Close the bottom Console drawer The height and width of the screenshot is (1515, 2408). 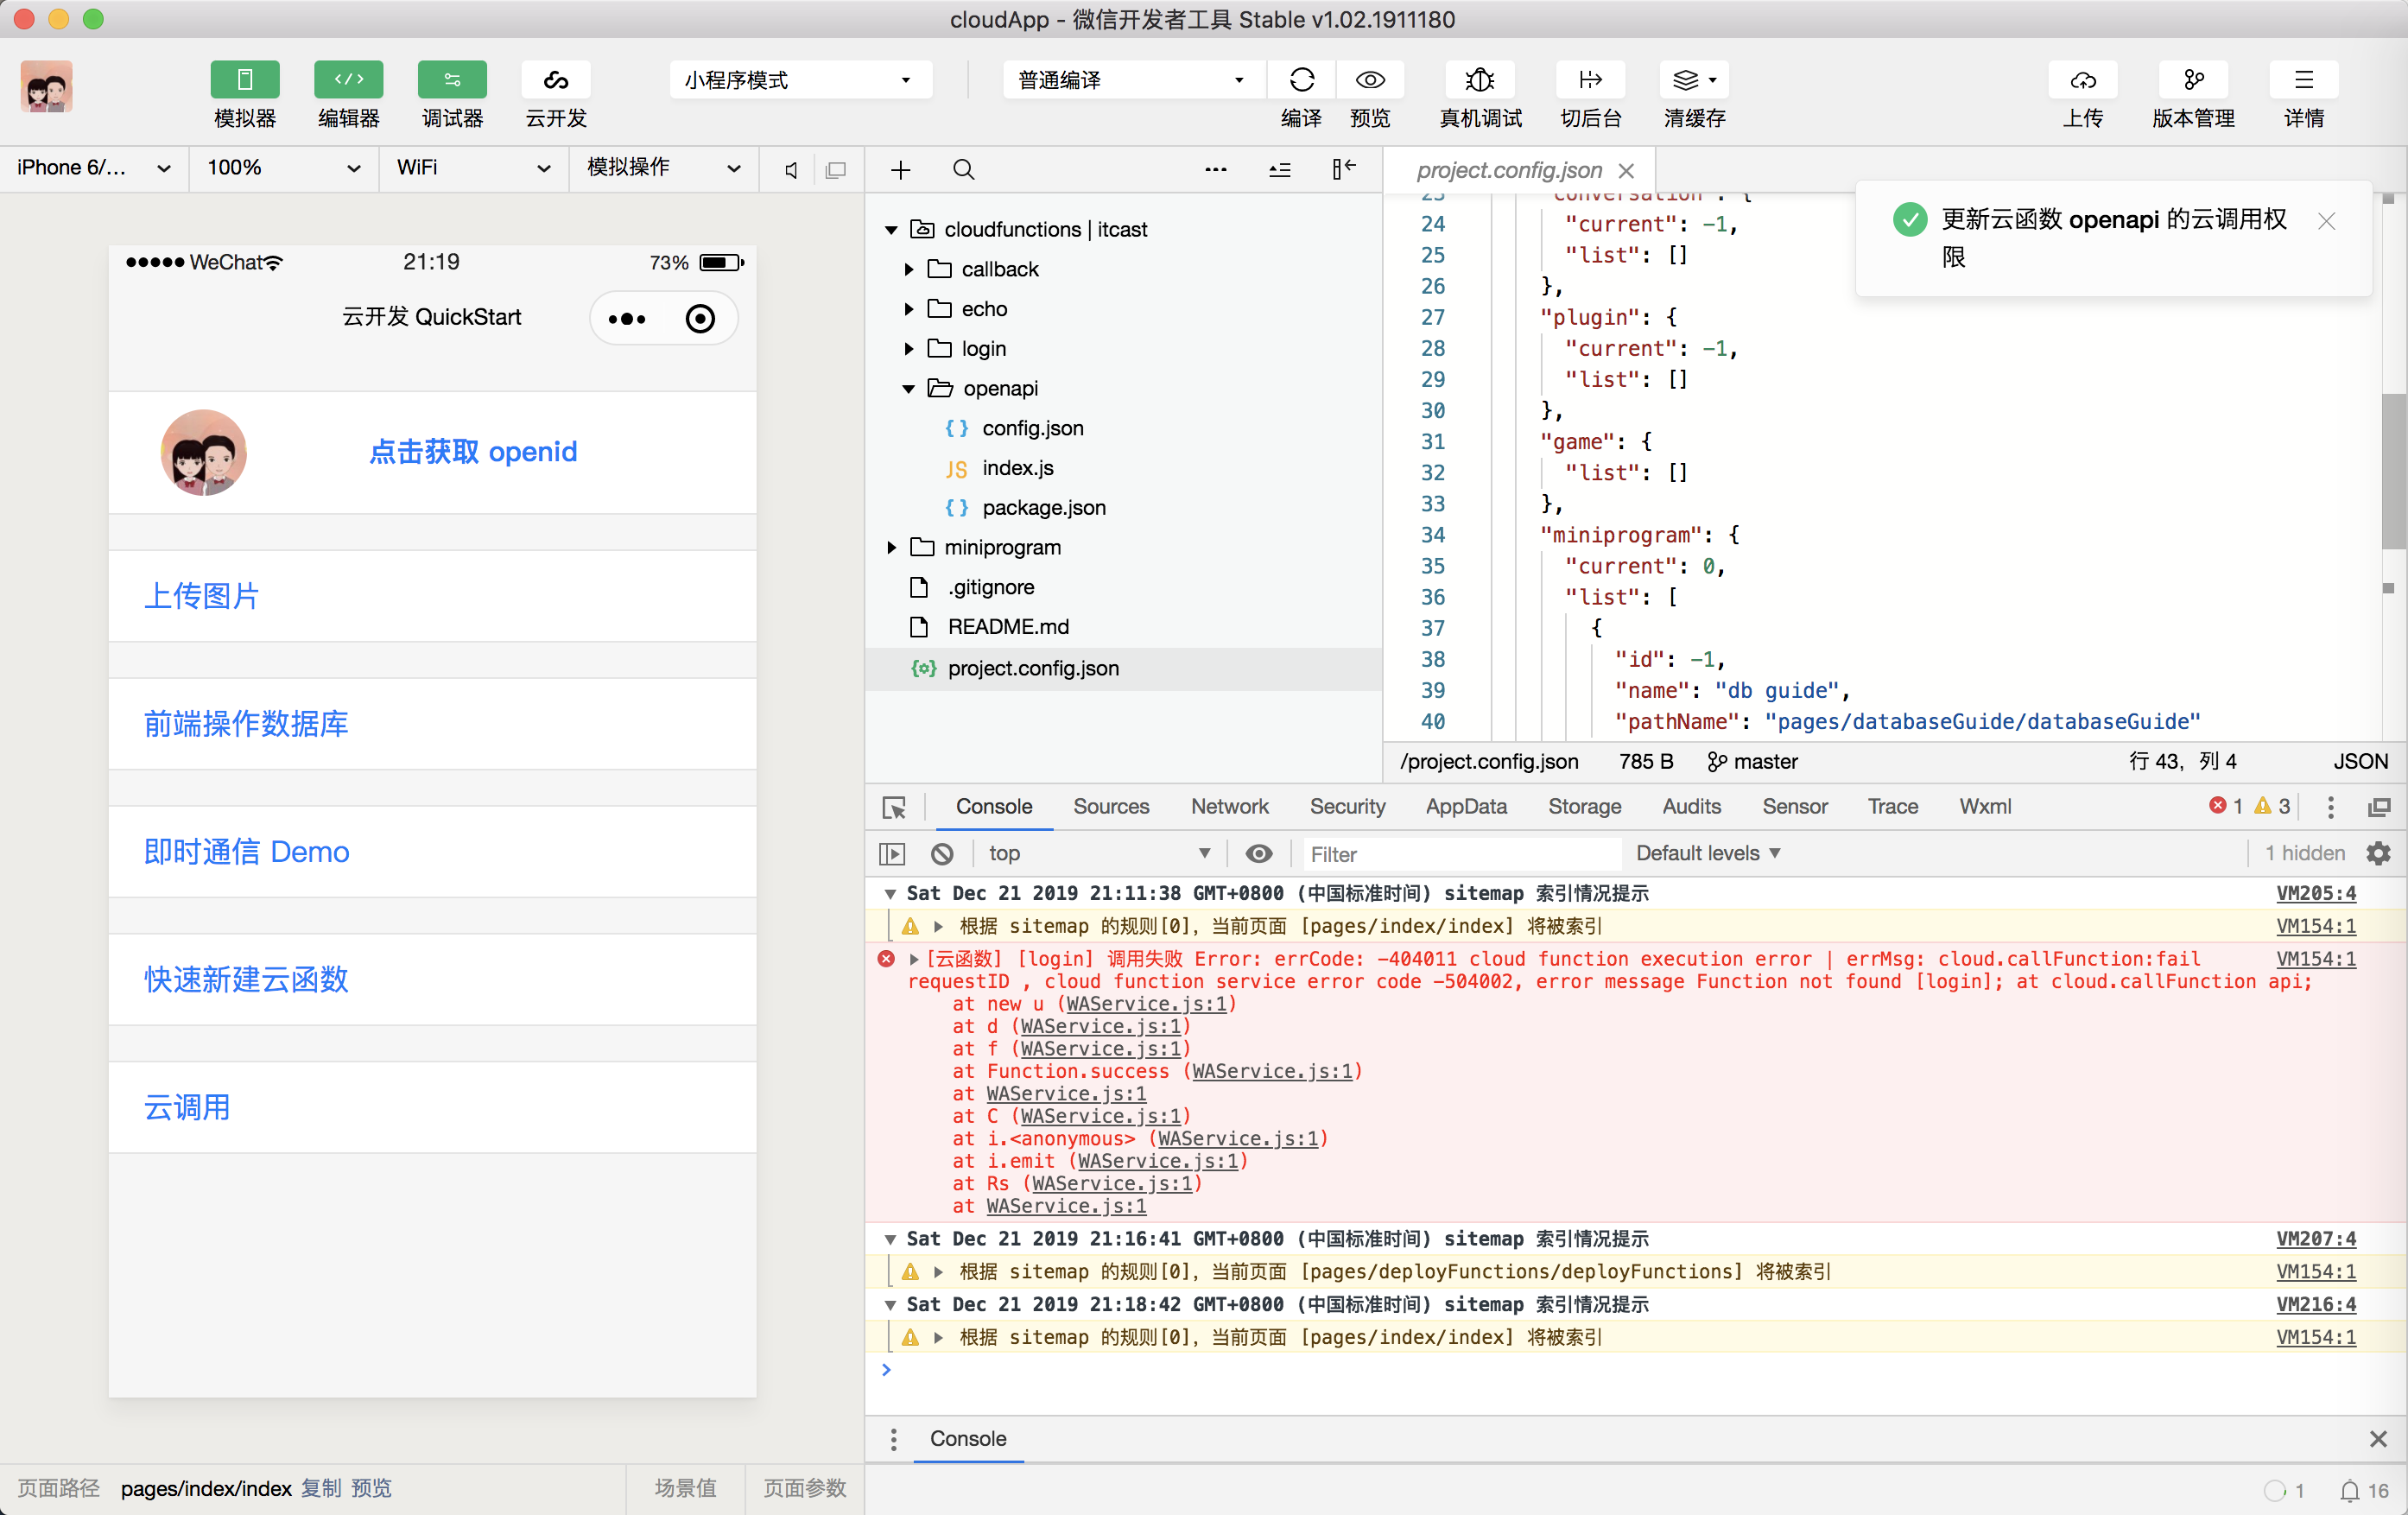coord(2378,1439)
